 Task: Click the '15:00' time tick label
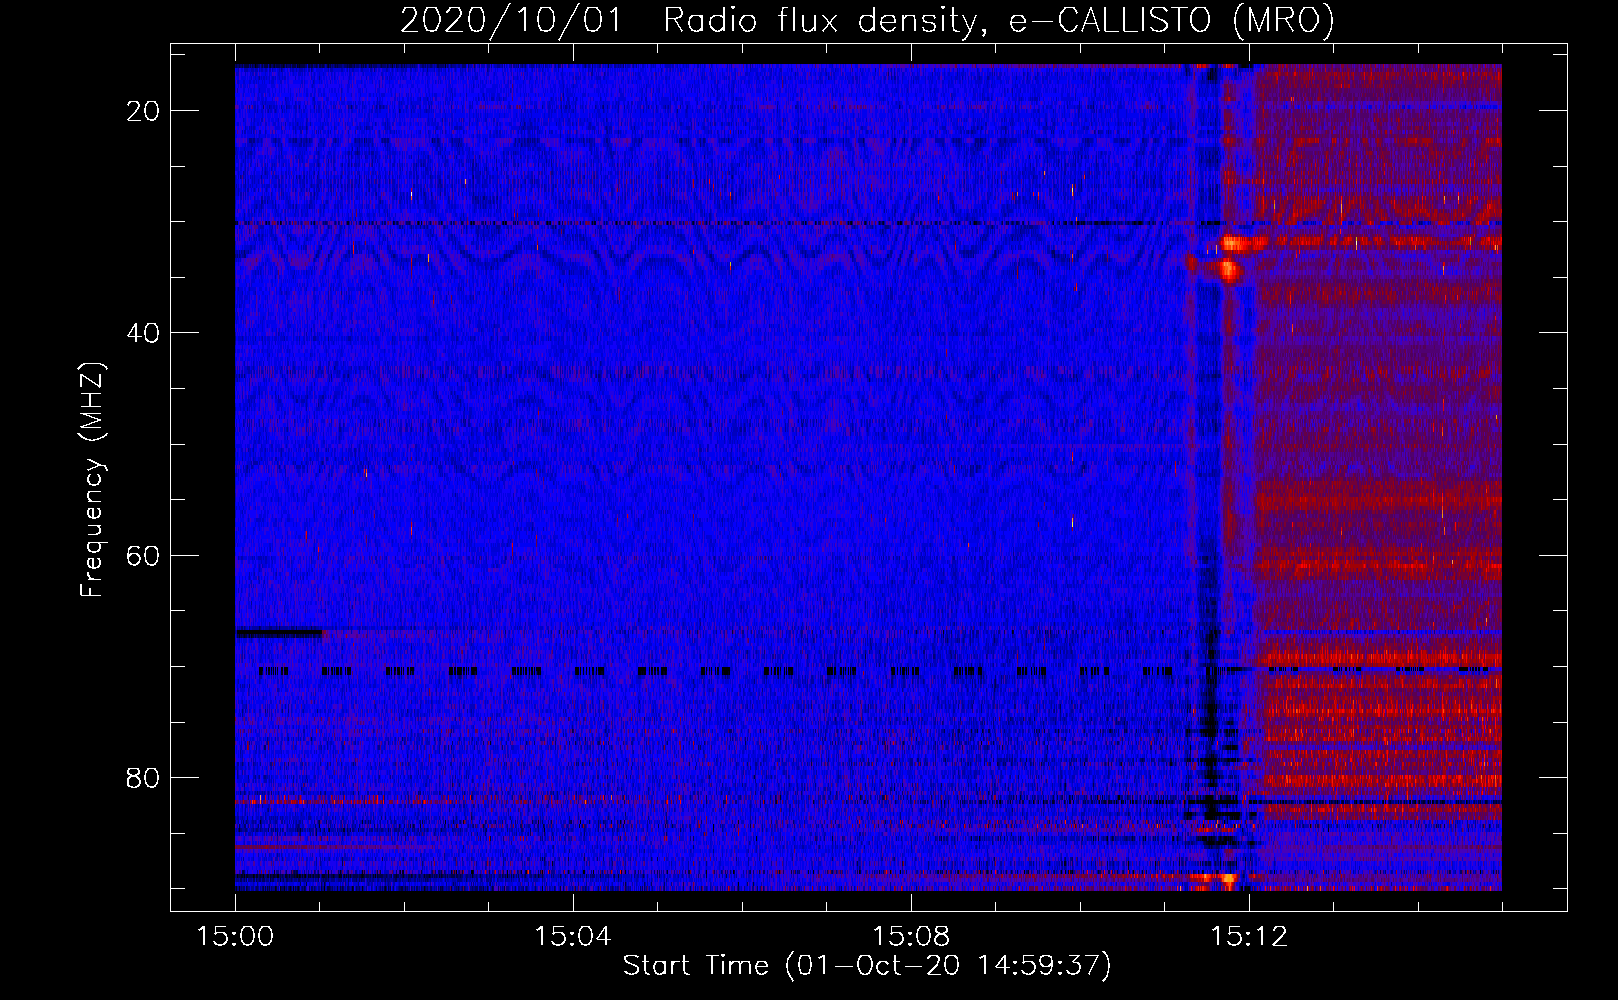(235, 937)
